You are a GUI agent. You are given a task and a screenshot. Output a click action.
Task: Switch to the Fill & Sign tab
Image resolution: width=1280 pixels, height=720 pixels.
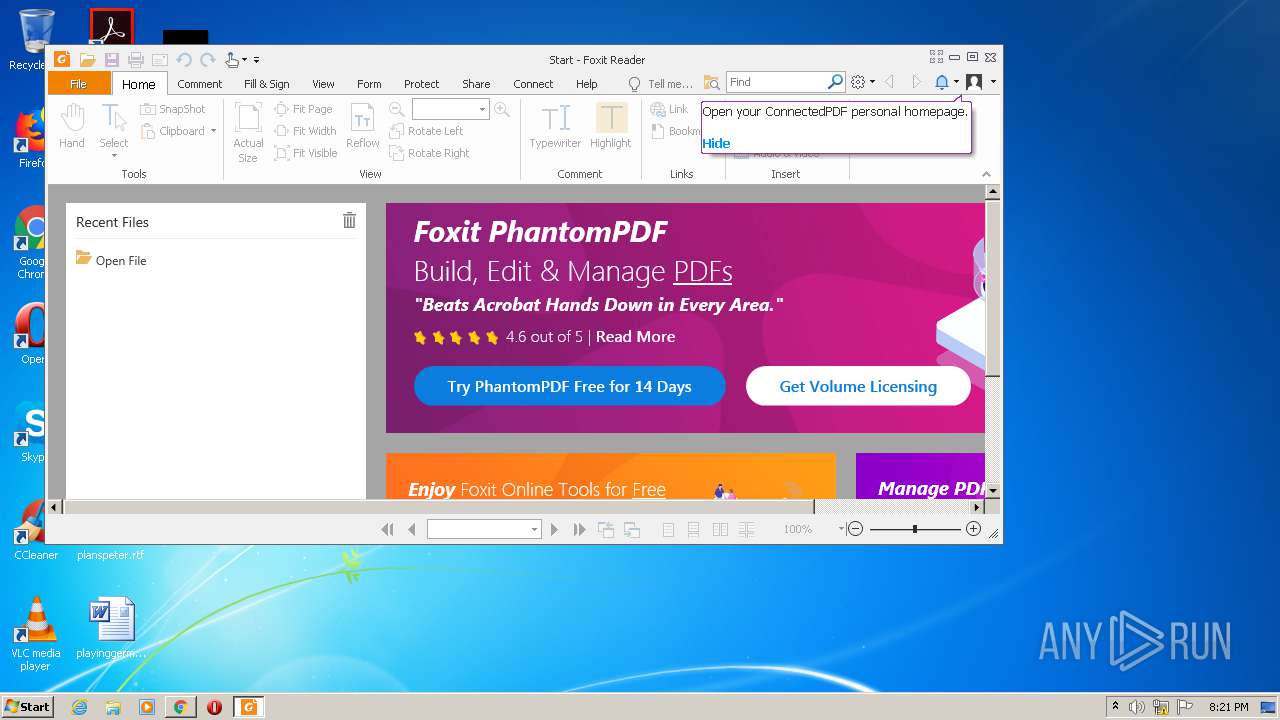point(267,84)
